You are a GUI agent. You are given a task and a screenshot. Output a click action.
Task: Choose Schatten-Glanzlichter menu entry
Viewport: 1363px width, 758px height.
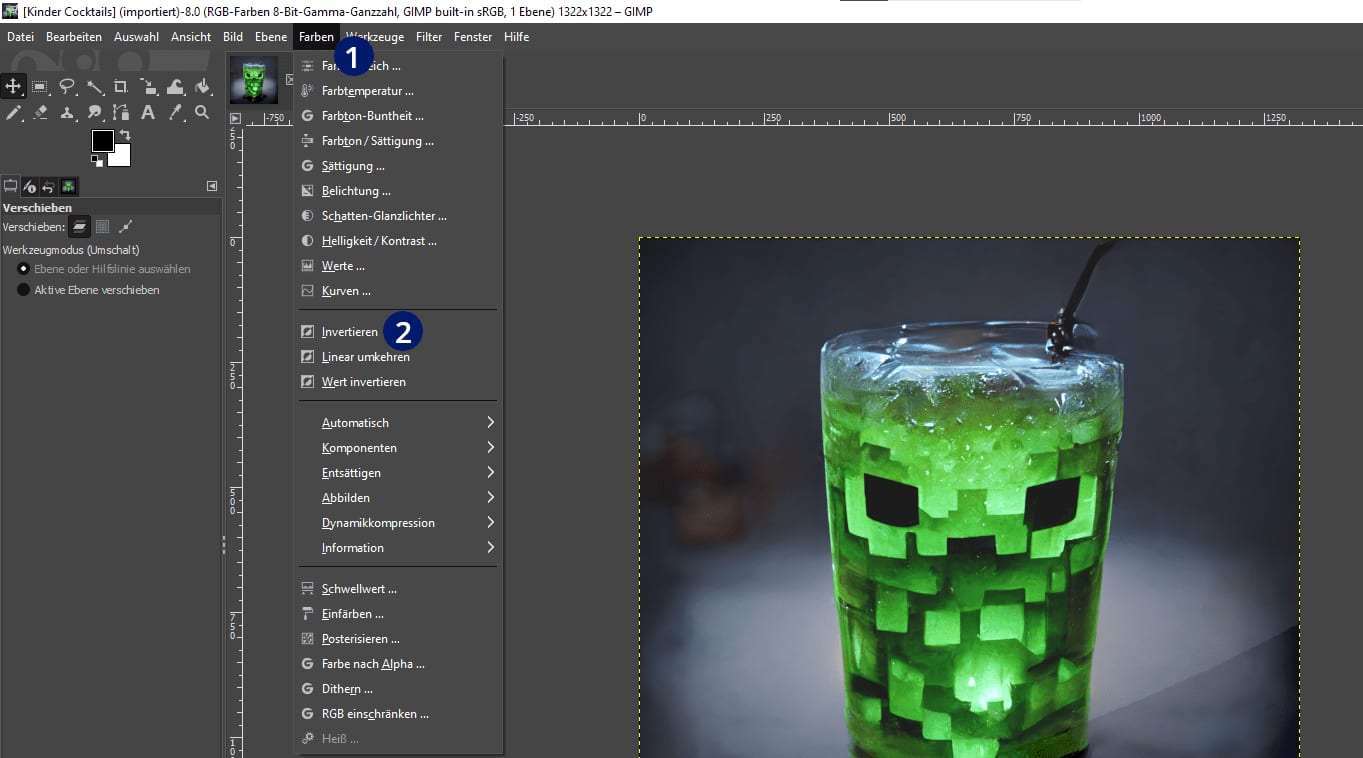click(398, 216)
